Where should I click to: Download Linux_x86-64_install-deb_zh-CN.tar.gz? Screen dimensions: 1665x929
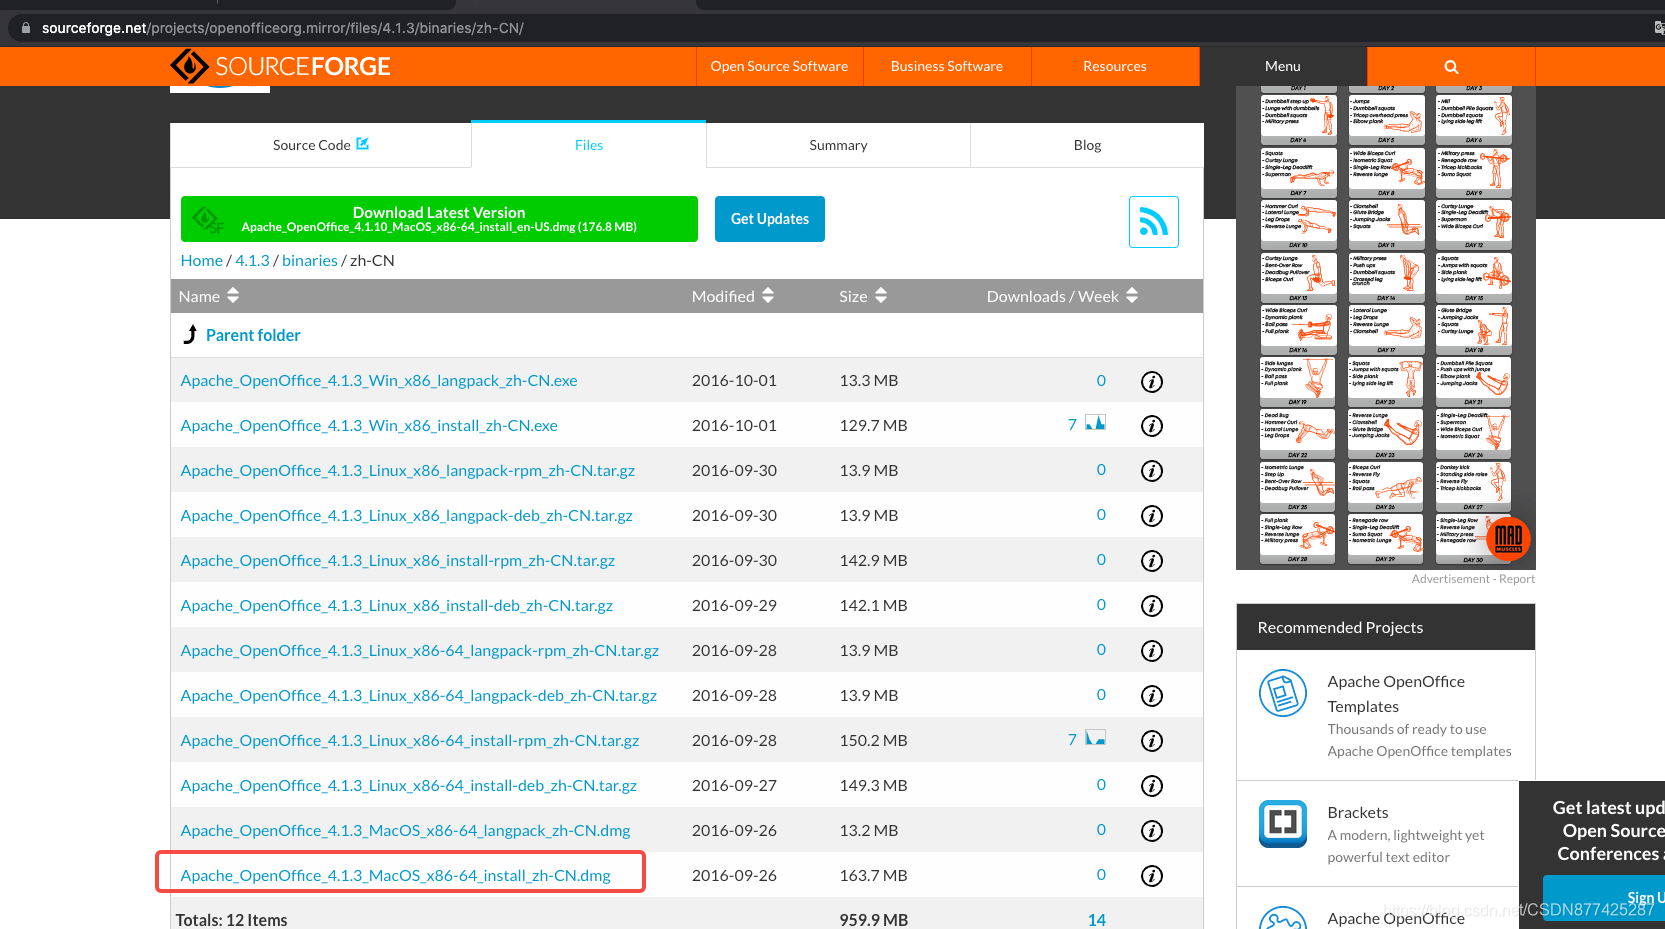[409, 785]
